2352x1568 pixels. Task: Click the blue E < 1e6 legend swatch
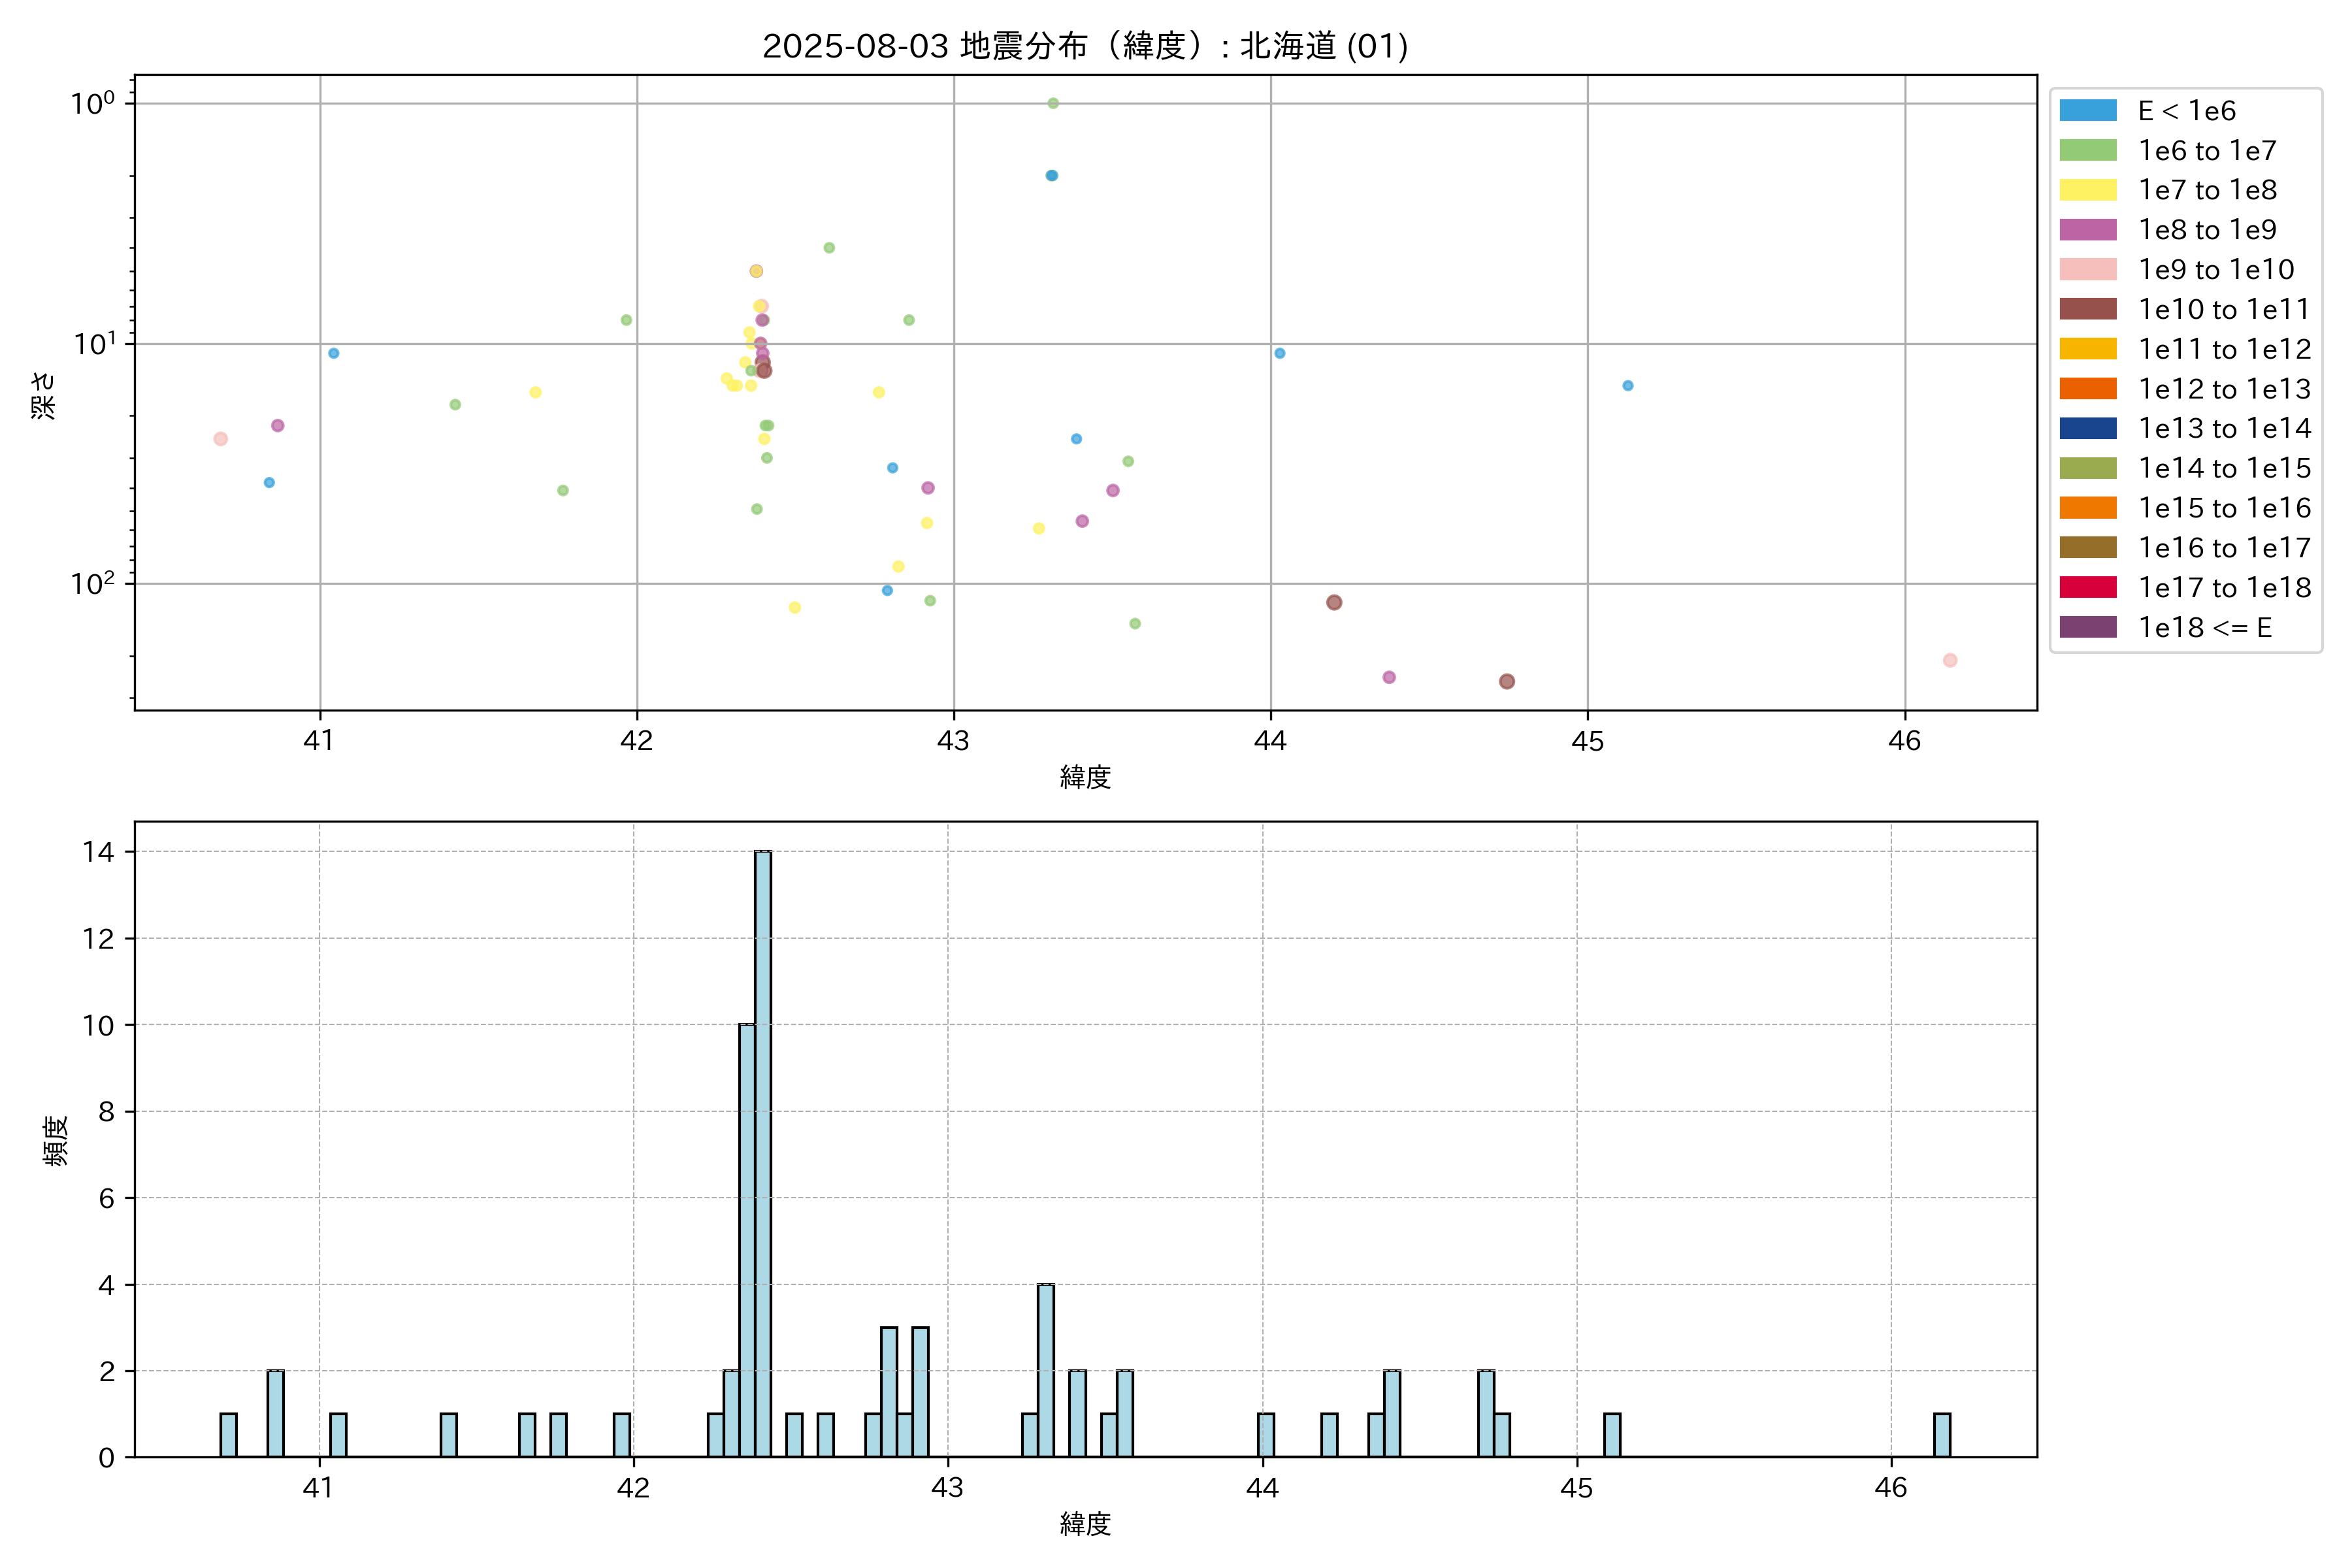[x=2087, y=111]
